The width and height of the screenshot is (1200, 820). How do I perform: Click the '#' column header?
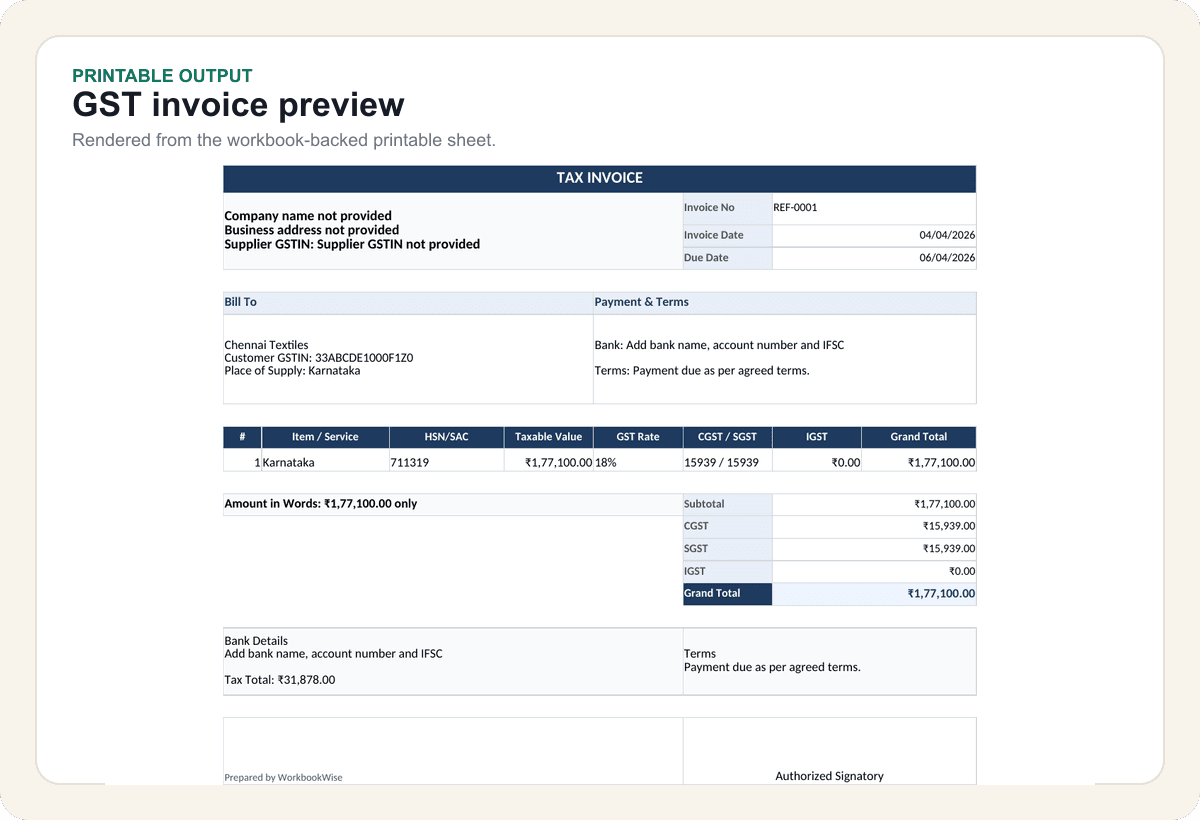click(x=242, y=437)
